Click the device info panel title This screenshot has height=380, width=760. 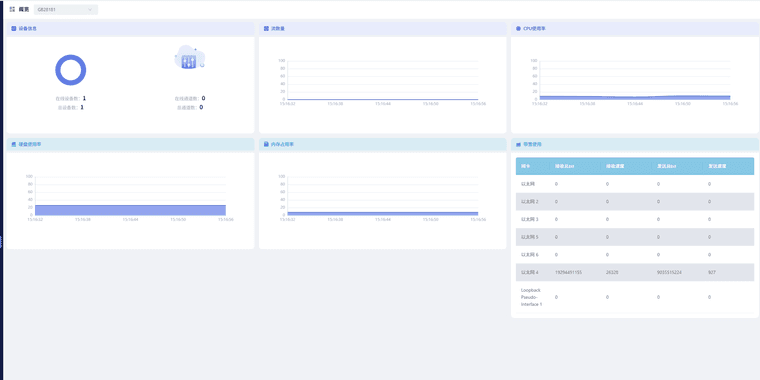point(28,29)
